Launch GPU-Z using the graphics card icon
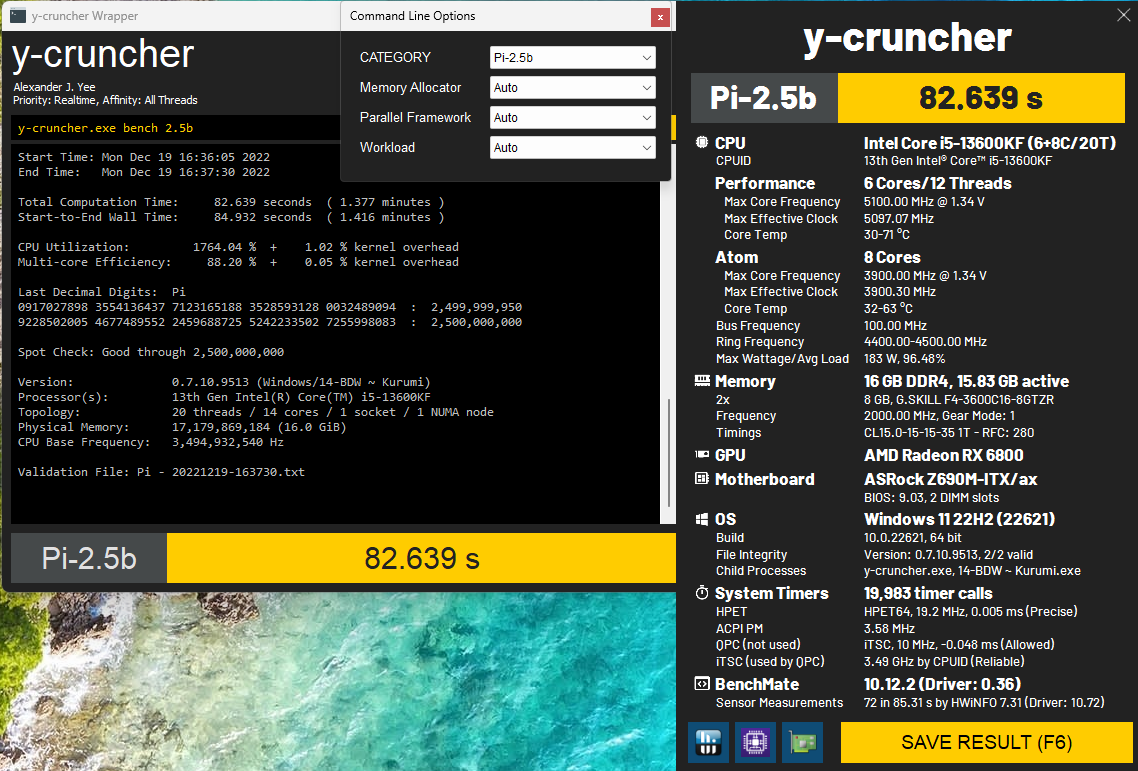This screenshot has width=1138, height=771. 803,742
